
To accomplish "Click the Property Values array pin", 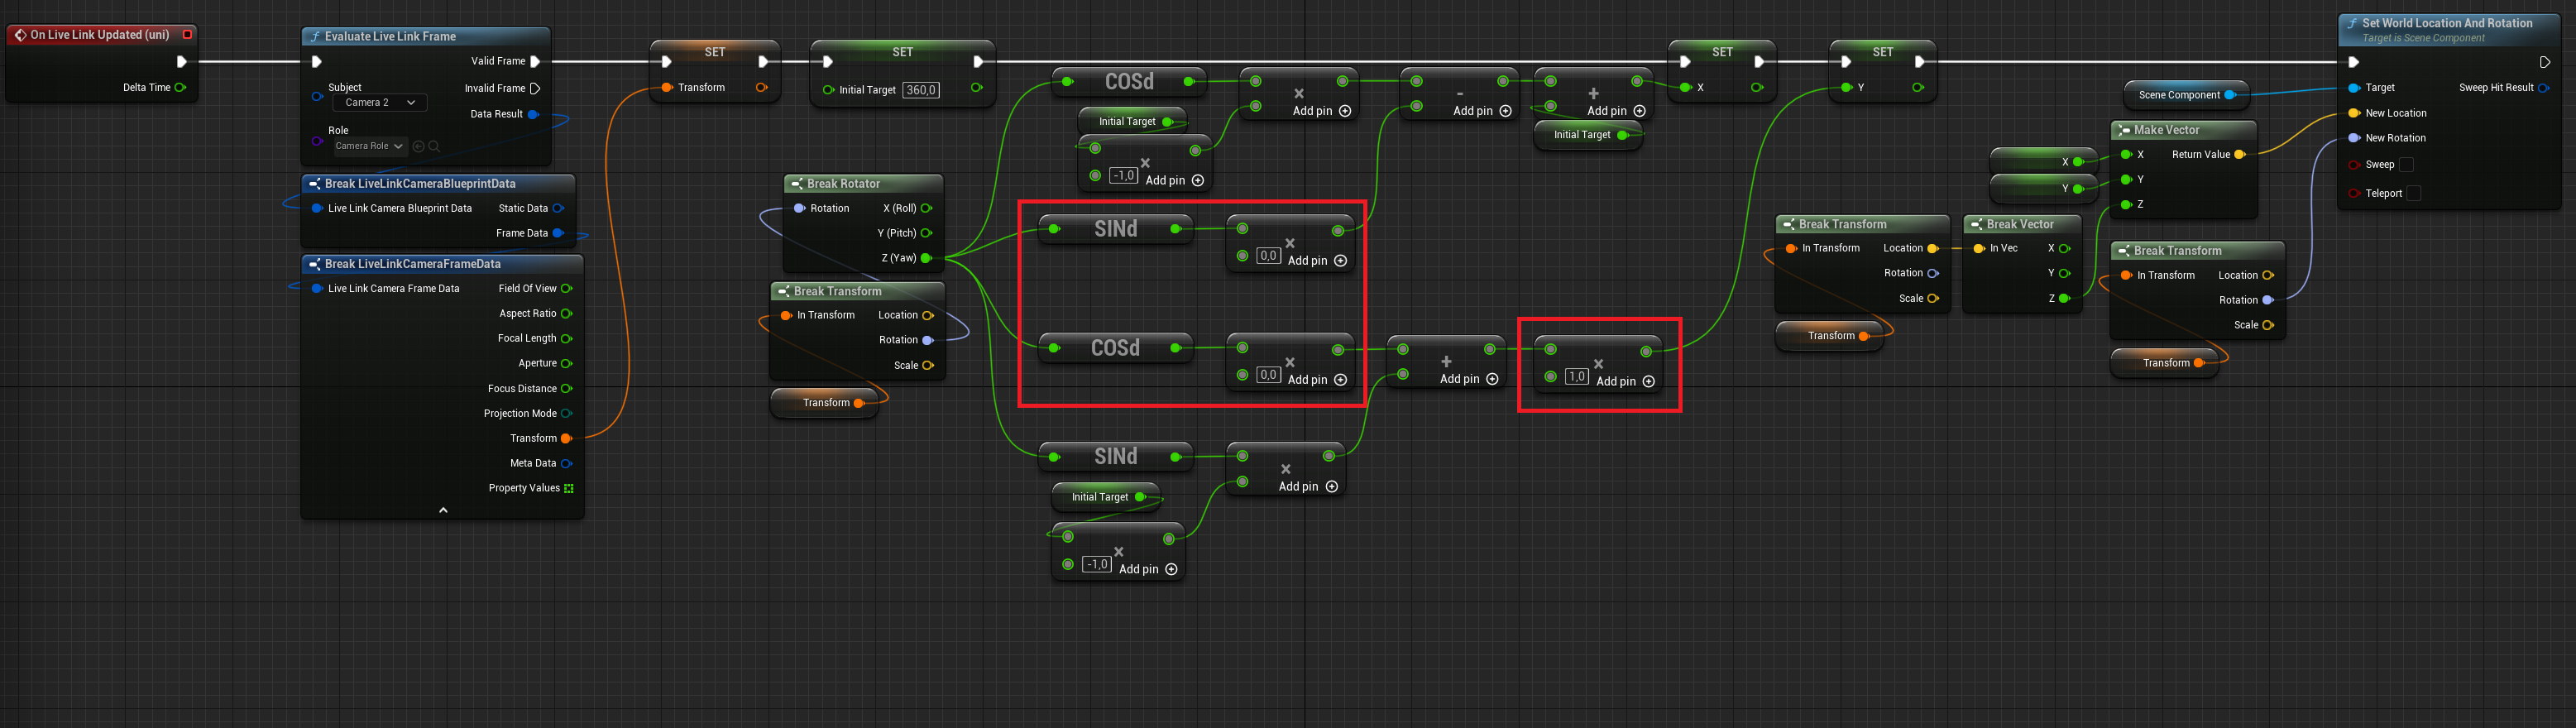I will pos(569,489).
